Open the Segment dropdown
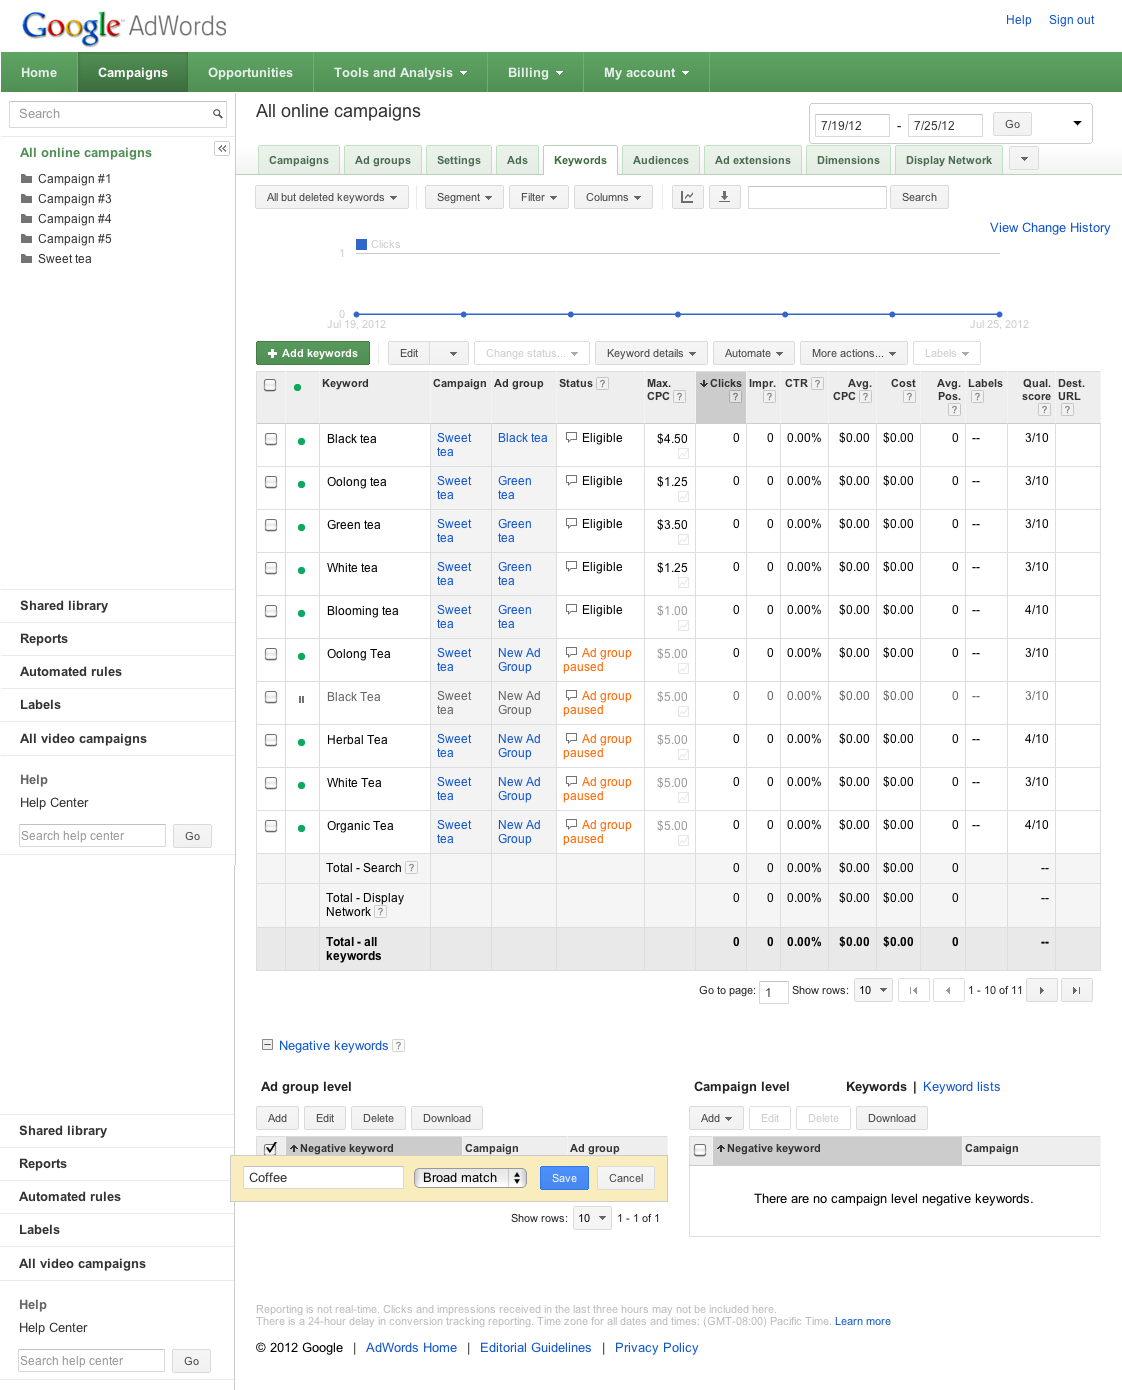The image size is (1122, 1390). point(464,197)
